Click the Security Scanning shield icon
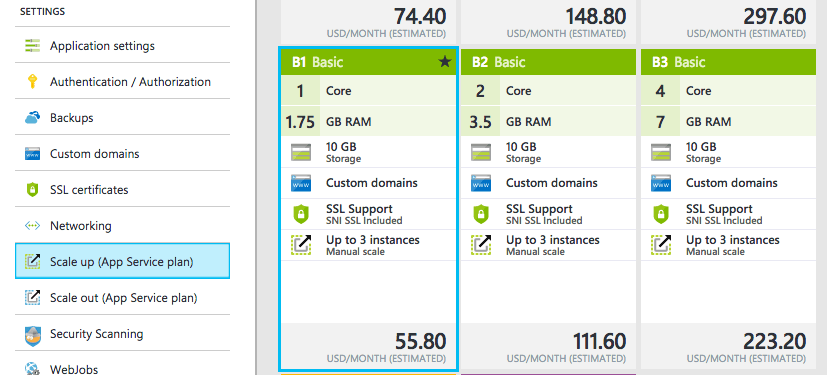Screen dimensions: 827x375 (33, 334)
